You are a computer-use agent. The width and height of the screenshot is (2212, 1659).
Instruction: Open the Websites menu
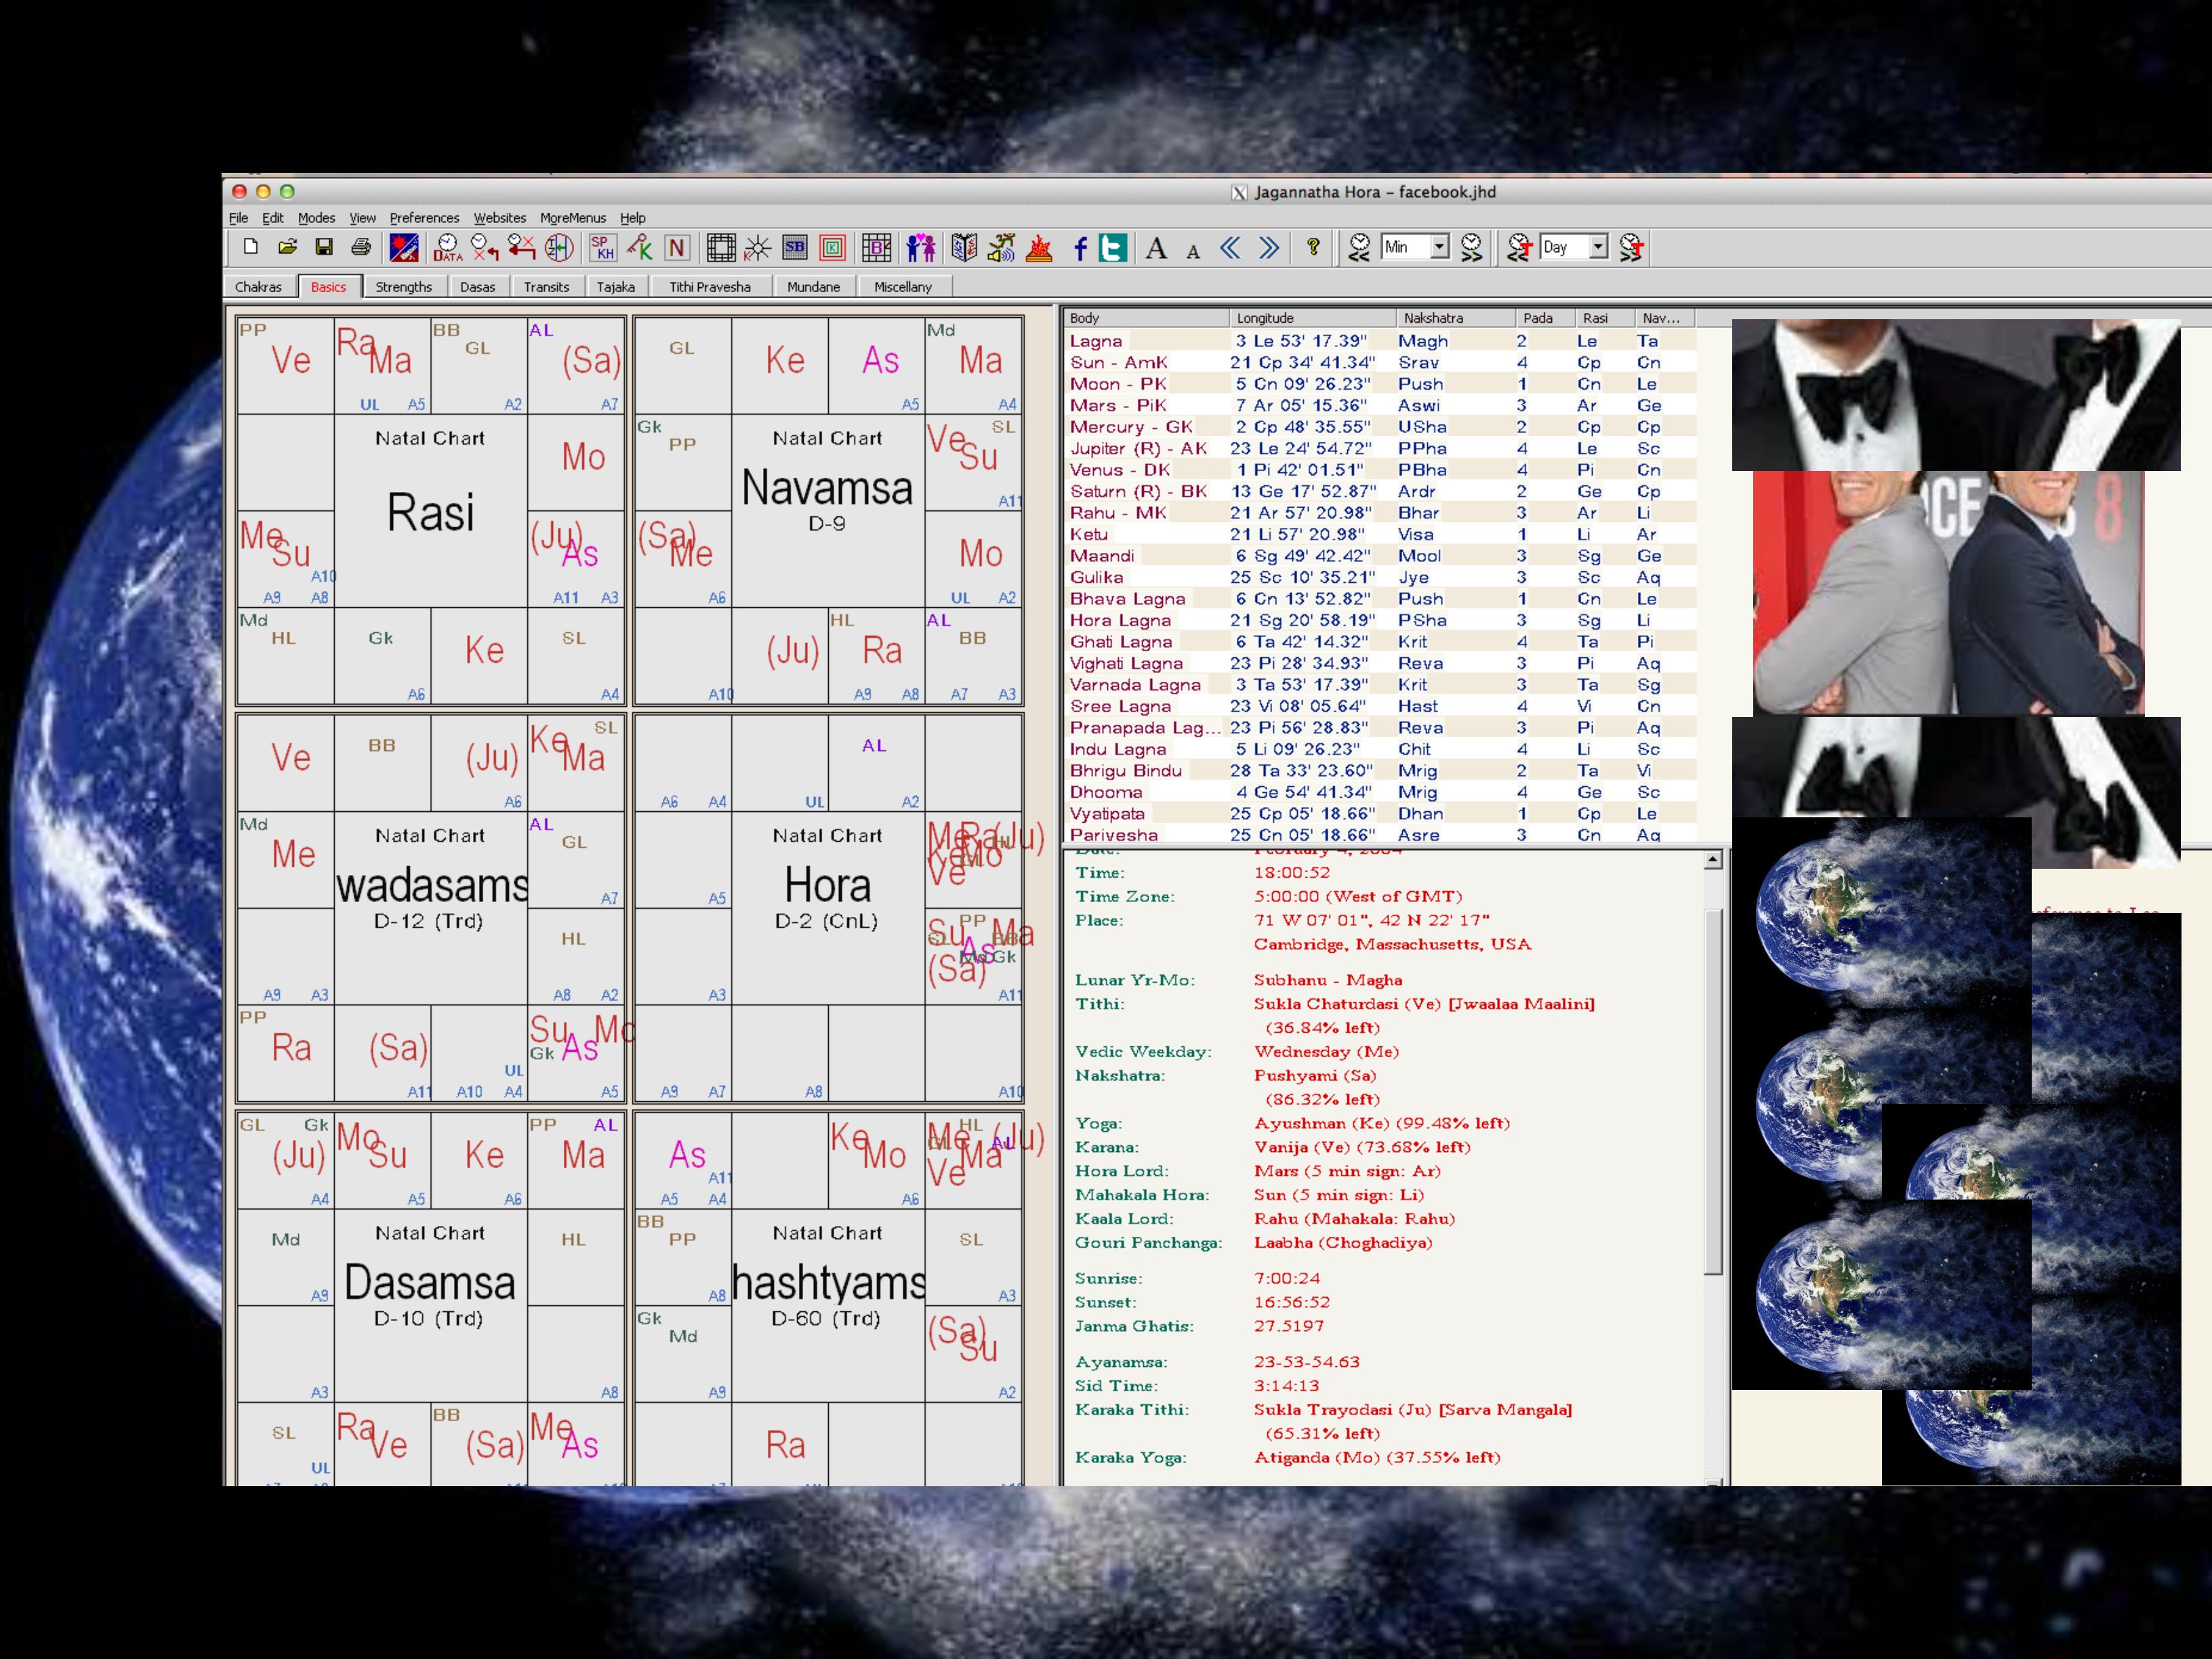(500, 218)
